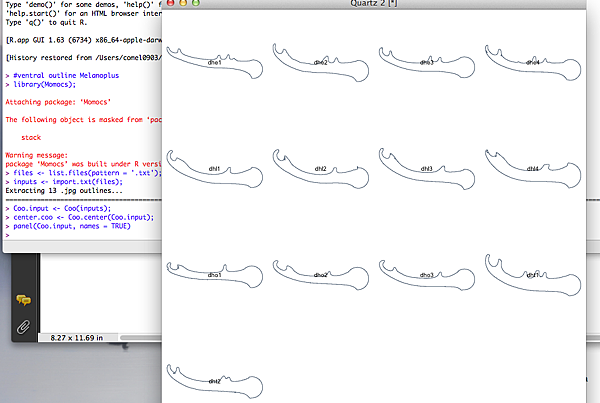Select the dhl3 outline in the plot

[x=427, y=169]
